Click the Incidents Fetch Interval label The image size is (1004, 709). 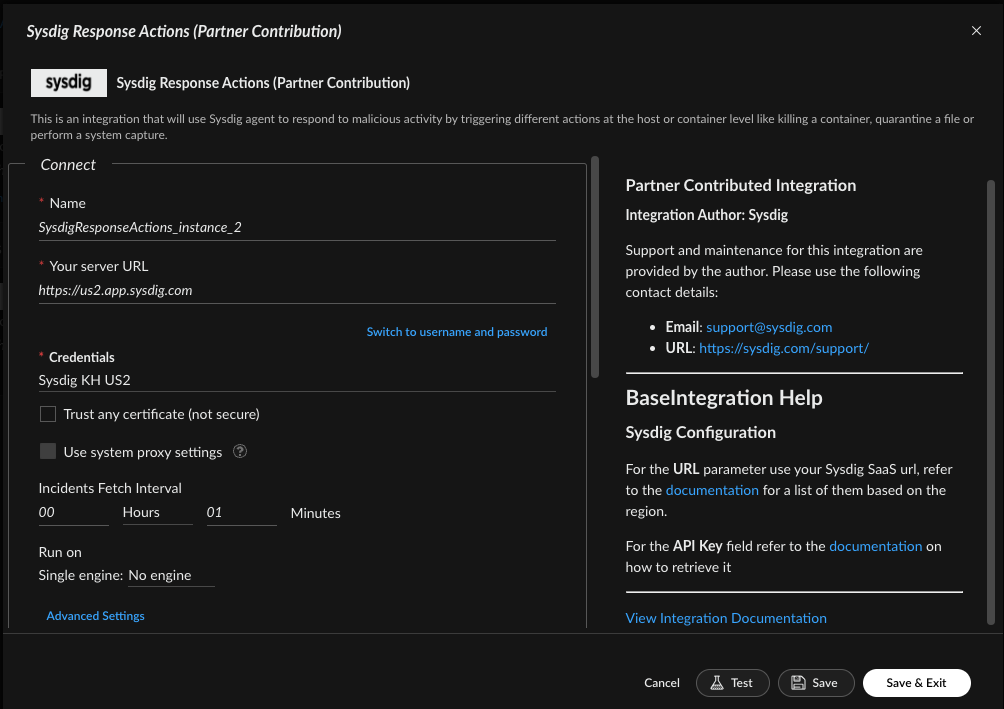click(x=110, y=488)
